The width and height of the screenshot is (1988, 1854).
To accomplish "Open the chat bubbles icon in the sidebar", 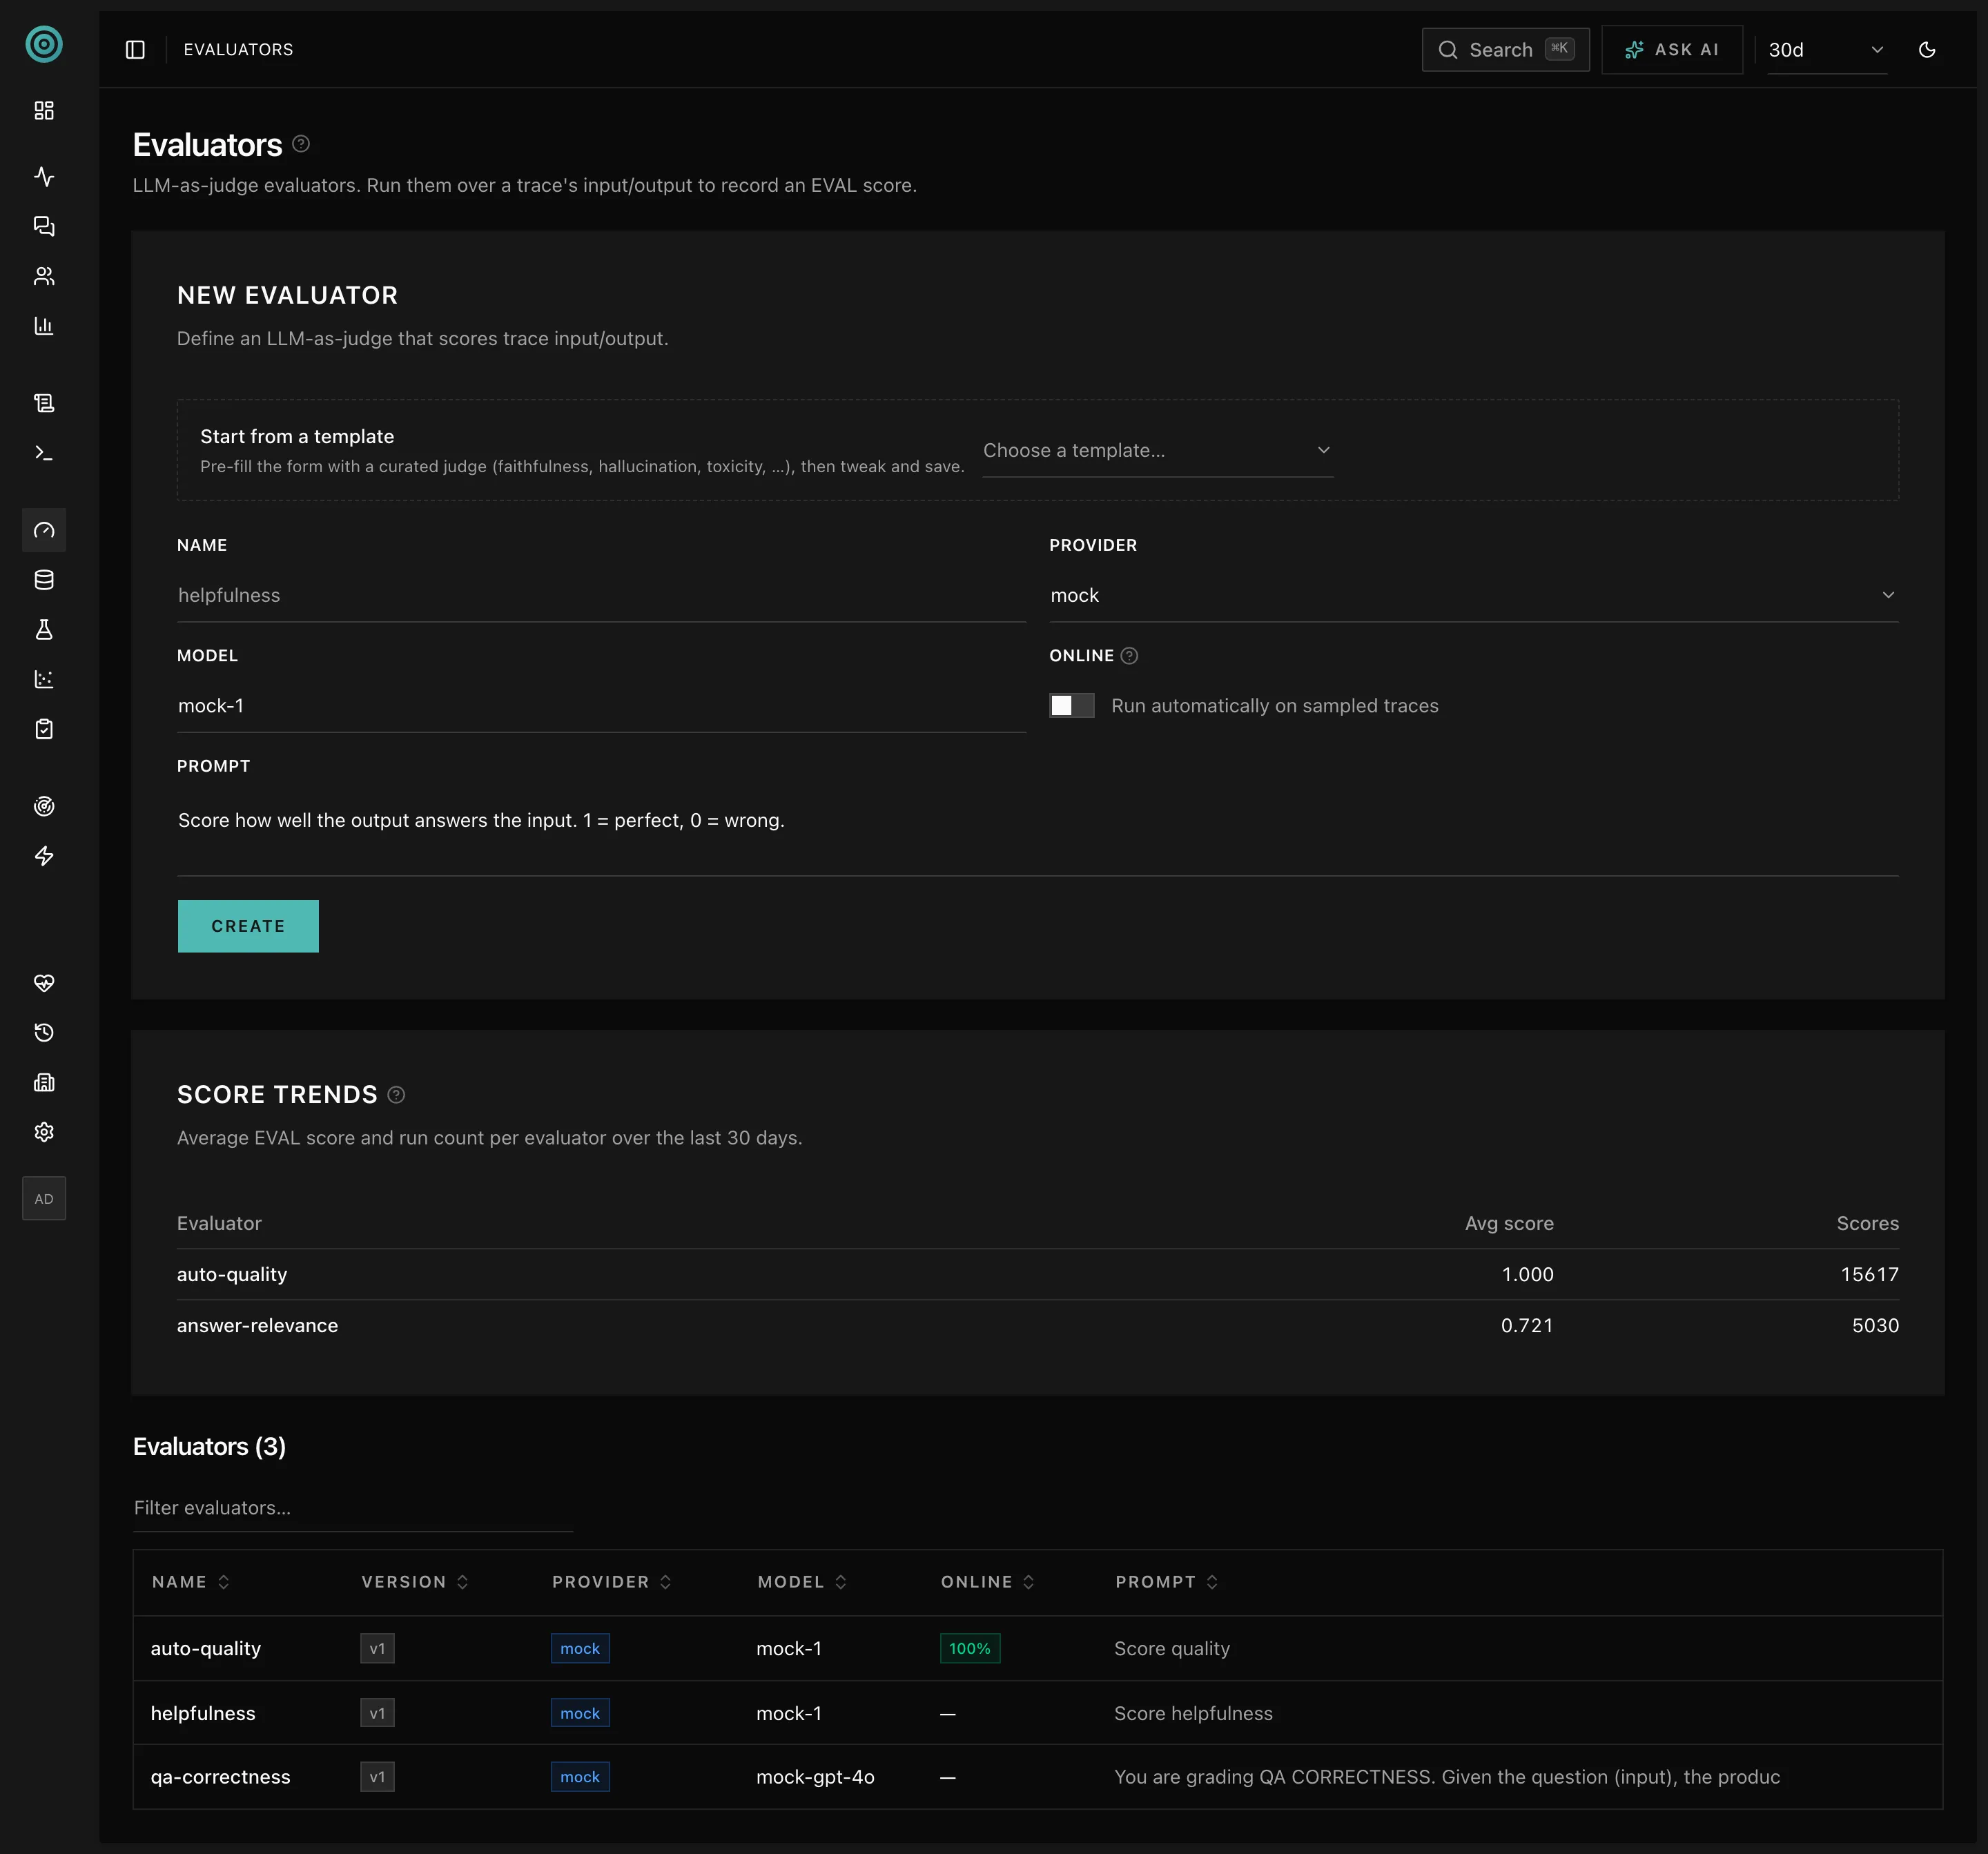I will (44, 226).
